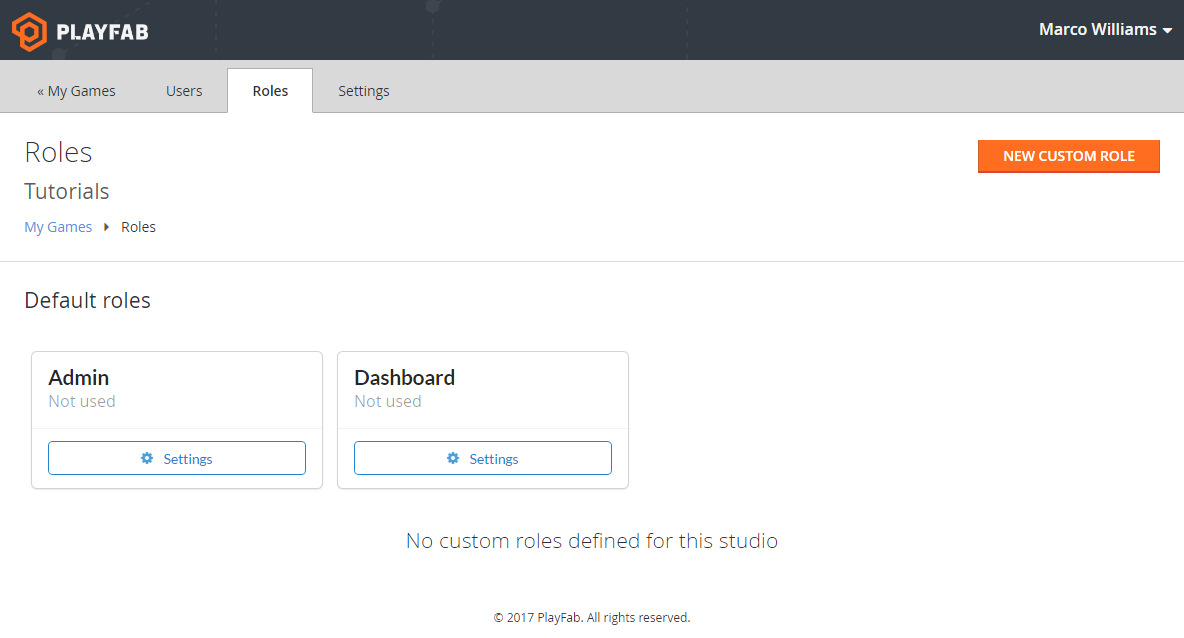Click the gear icon in Dashboard Settings button
Viewport: 1184px width, 638px height.
tap(453, 458)
